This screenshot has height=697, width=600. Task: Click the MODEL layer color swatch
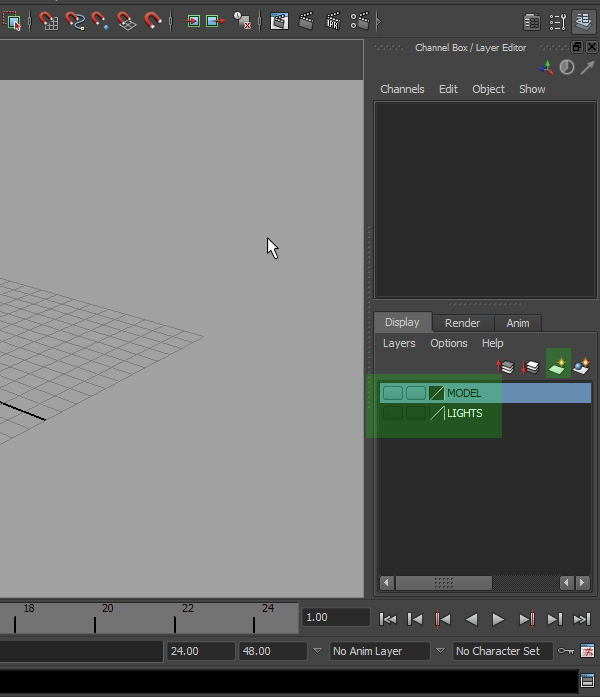436,393
